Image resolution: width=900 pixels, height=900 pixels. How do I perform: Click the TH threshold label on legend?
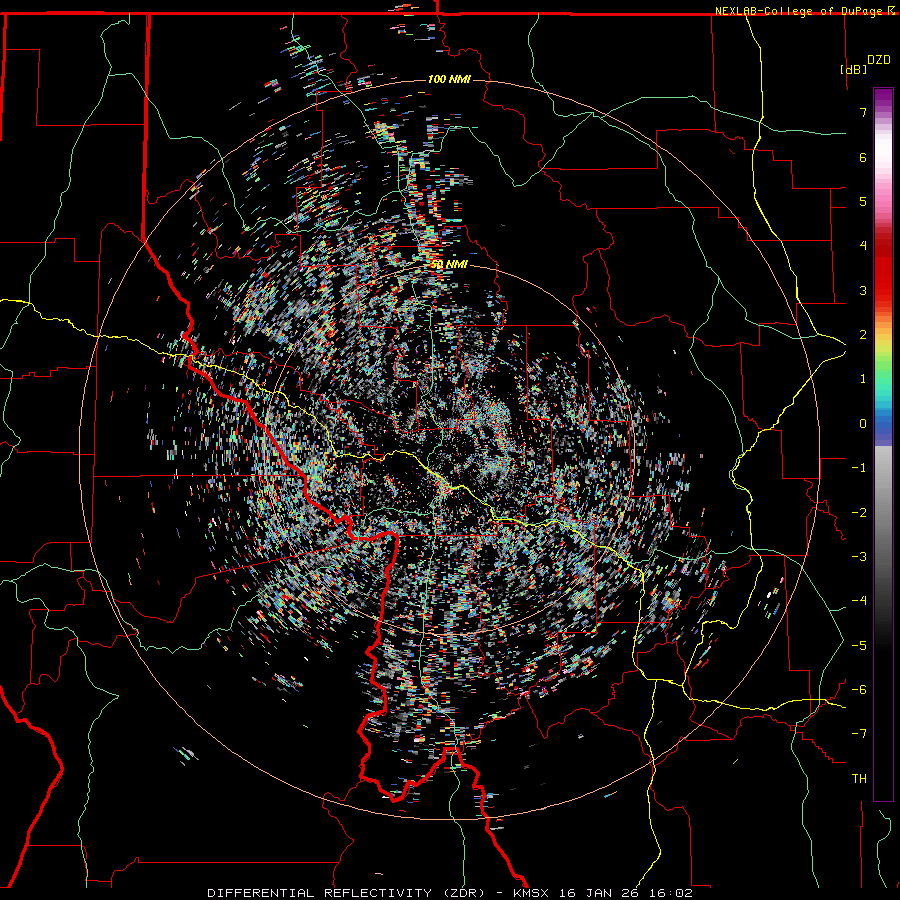point(859,779)
